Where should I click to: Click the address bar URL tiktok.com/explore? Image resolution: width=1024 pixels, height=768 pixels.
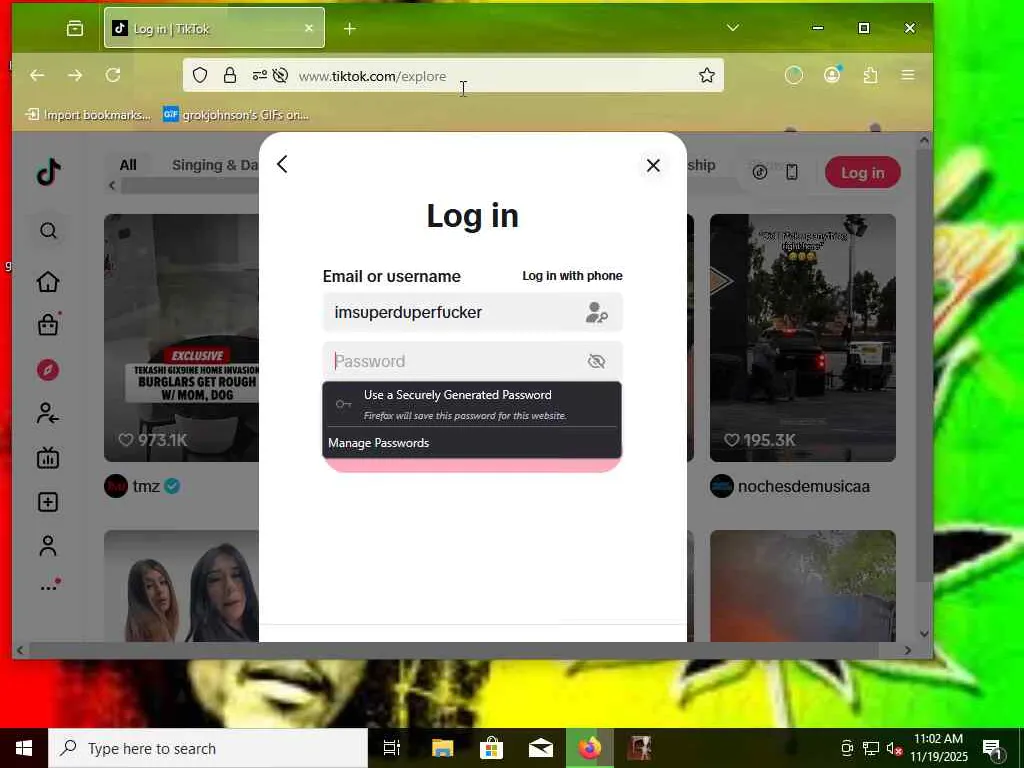tap(372, 76)
